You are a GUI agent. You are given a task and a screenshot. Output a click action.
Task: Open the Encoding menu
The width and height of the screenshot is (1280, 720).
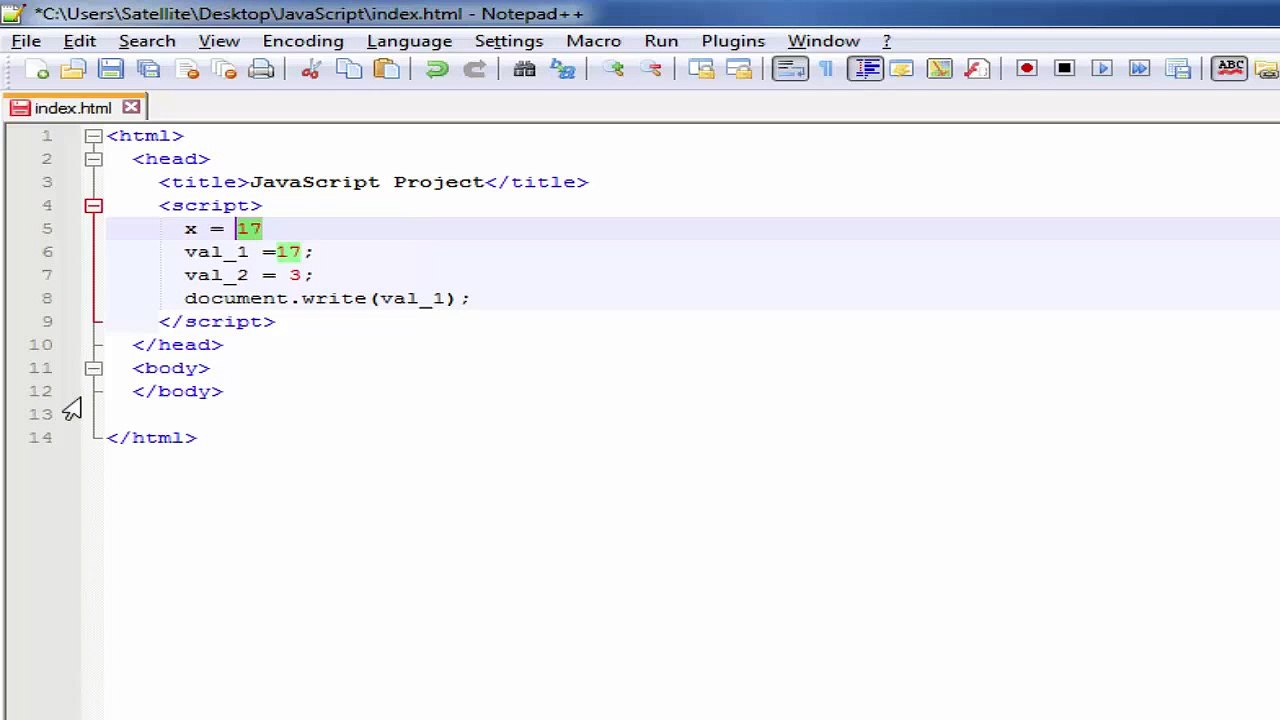click(303, 41)
